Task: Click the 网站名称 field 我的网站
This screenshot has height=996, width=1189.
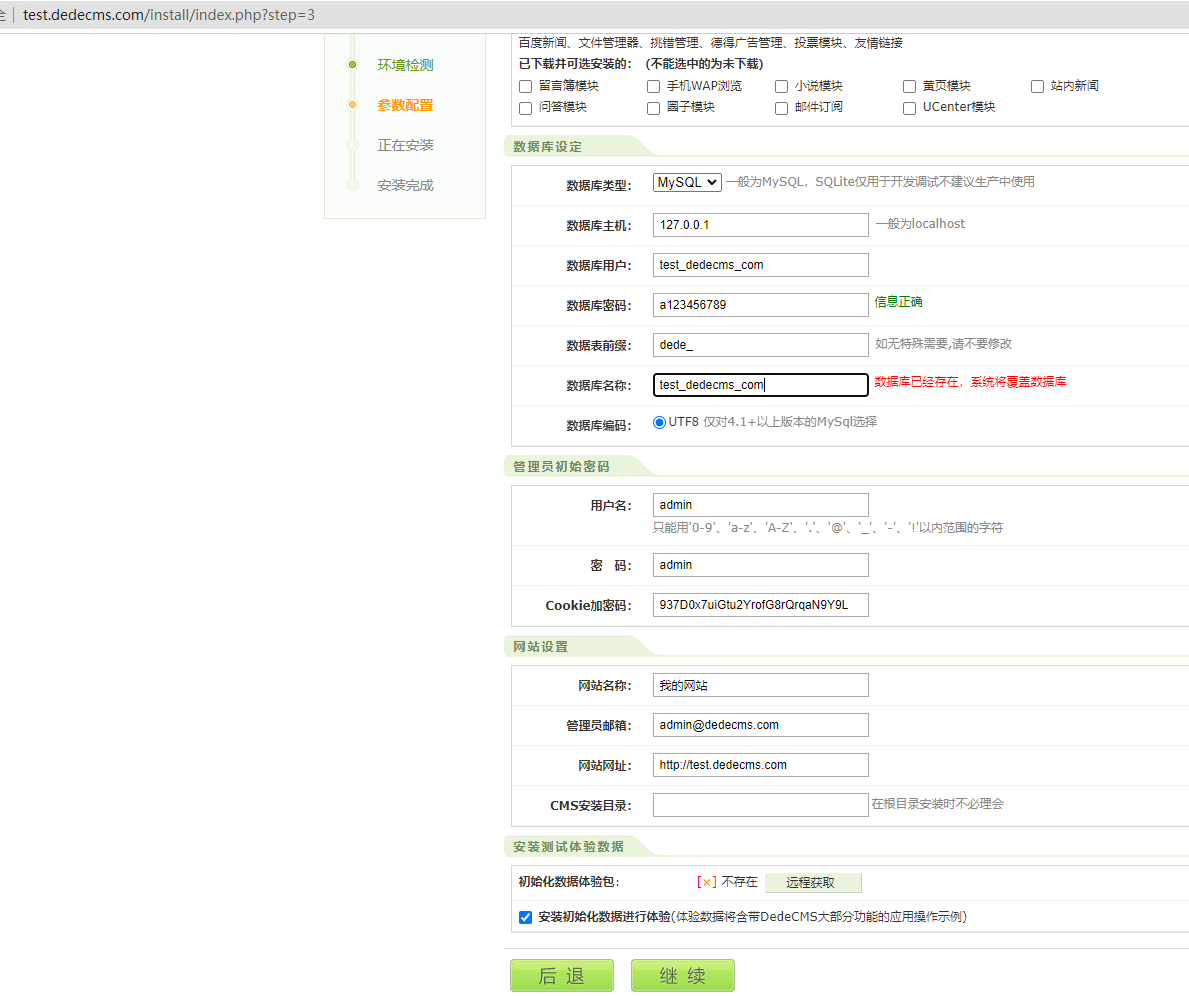Action: click(761, 686)
